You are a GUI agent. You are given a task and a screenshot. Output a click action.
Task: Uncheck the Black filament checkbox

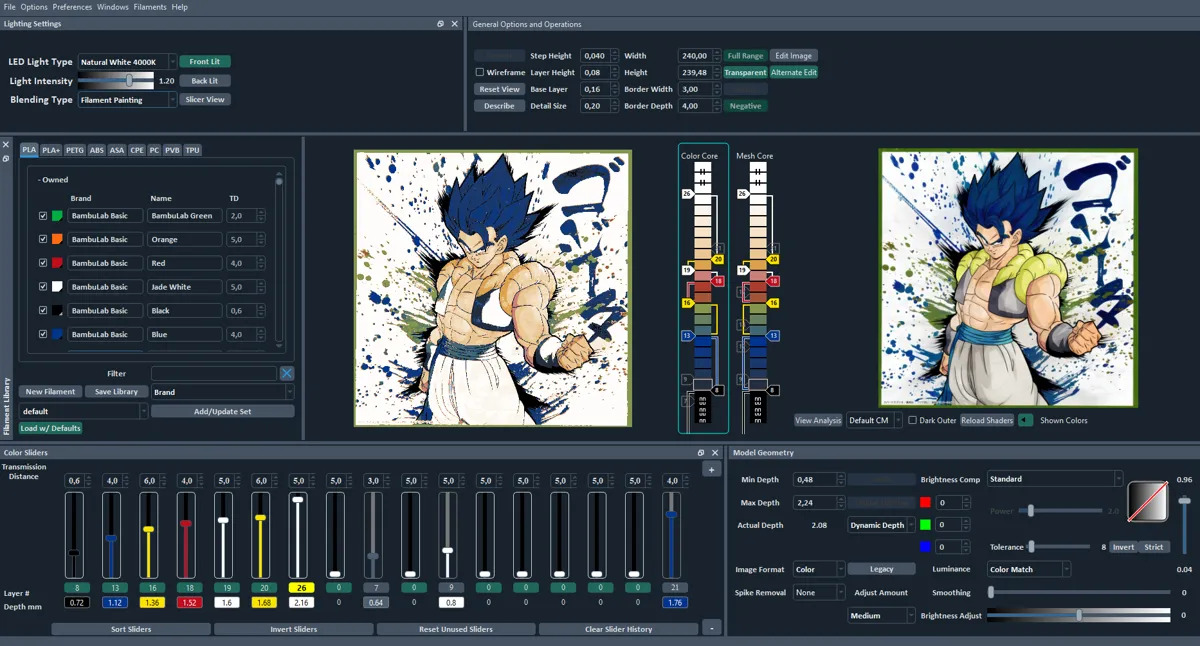43,311
